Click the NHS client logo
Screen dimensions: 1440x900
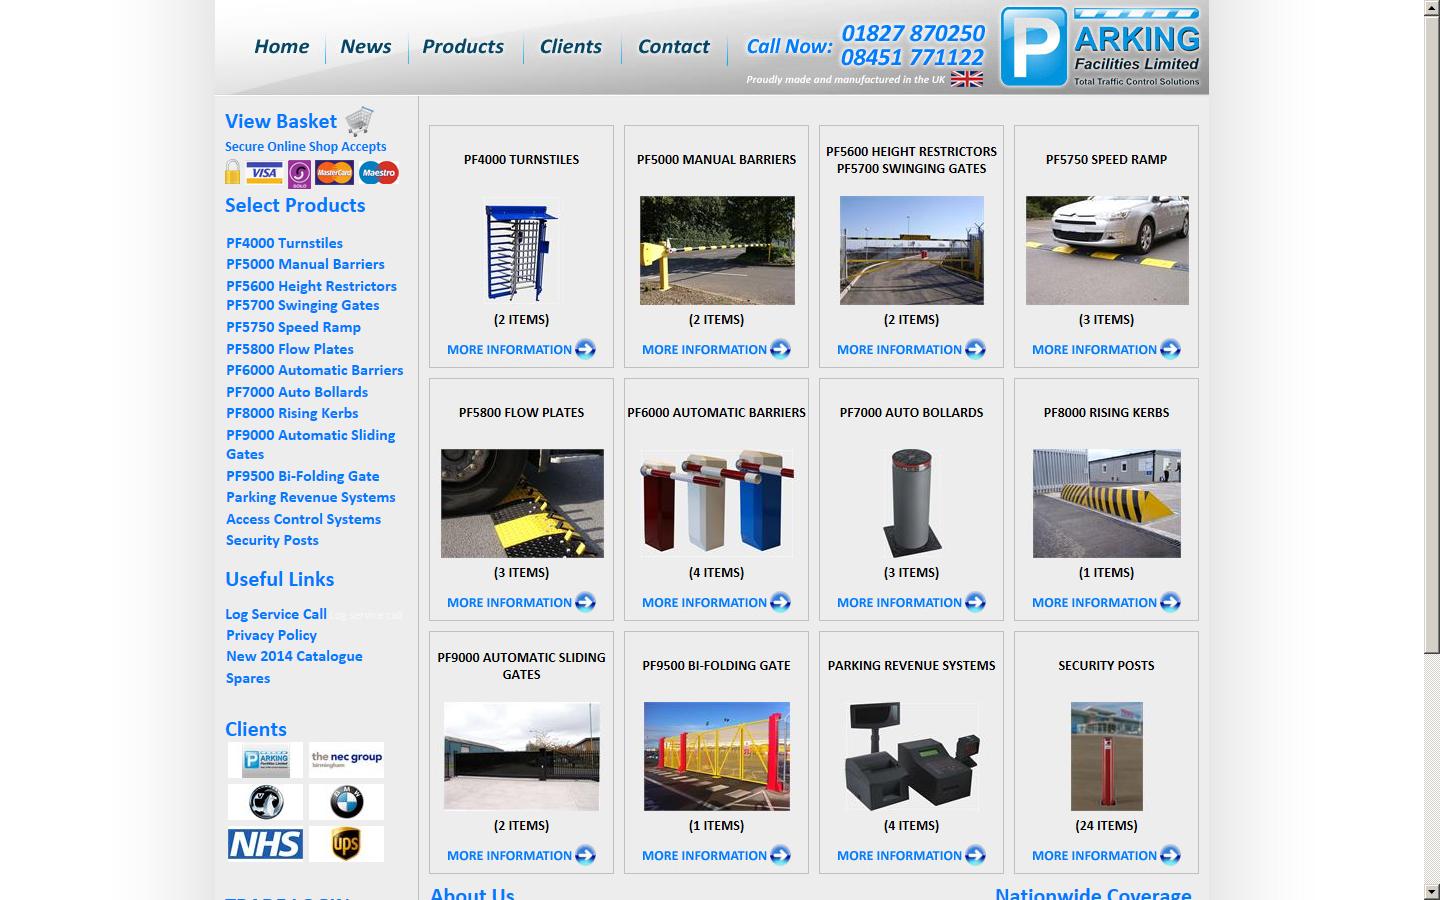point(264,844)
